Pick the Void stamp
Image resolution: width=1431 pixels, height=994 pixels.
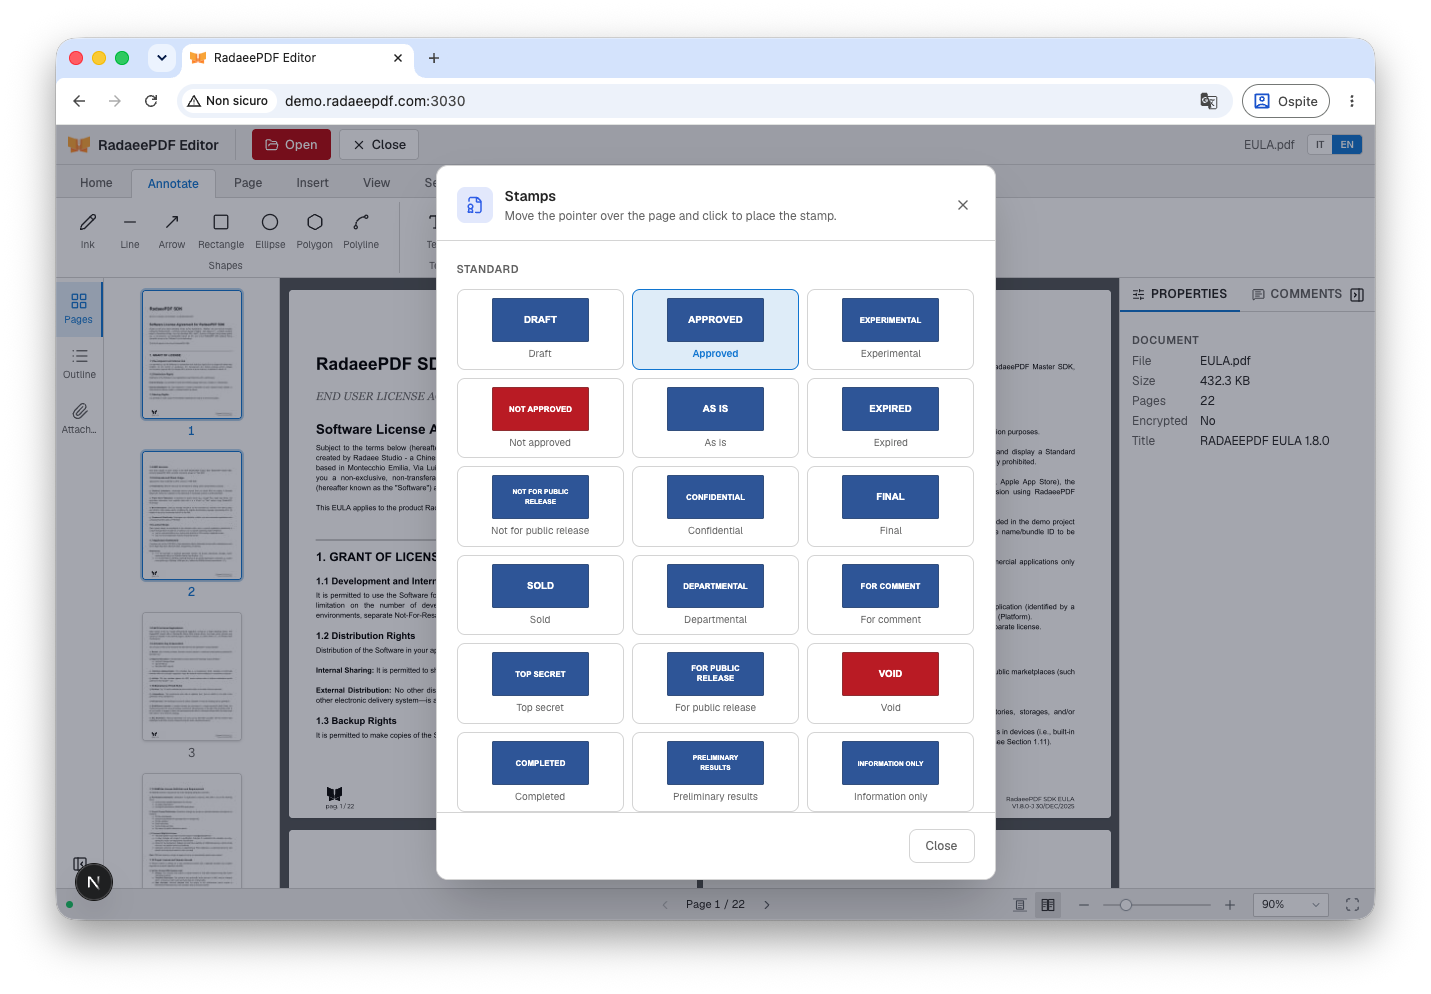tap(890, 683)
